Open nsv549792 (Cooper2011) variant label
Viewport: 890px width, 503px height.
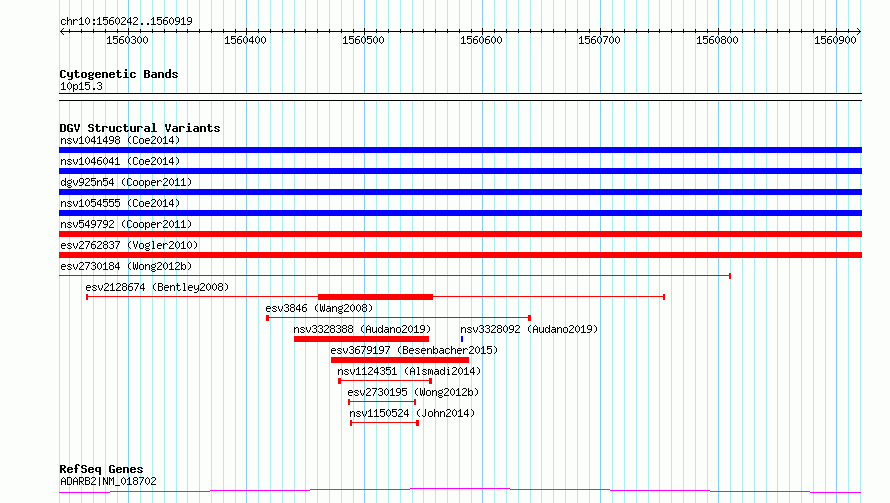(x=126, y=224)
